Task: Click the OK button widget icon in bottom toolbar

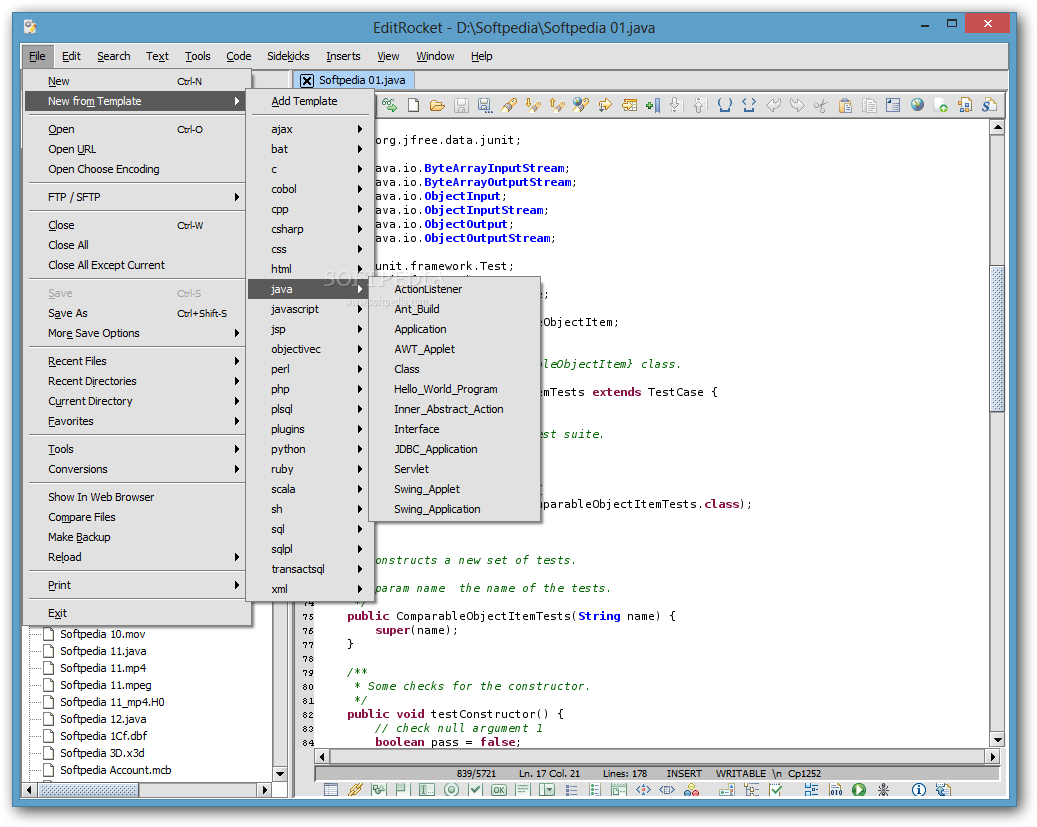Action: click(x=499, y=789)
